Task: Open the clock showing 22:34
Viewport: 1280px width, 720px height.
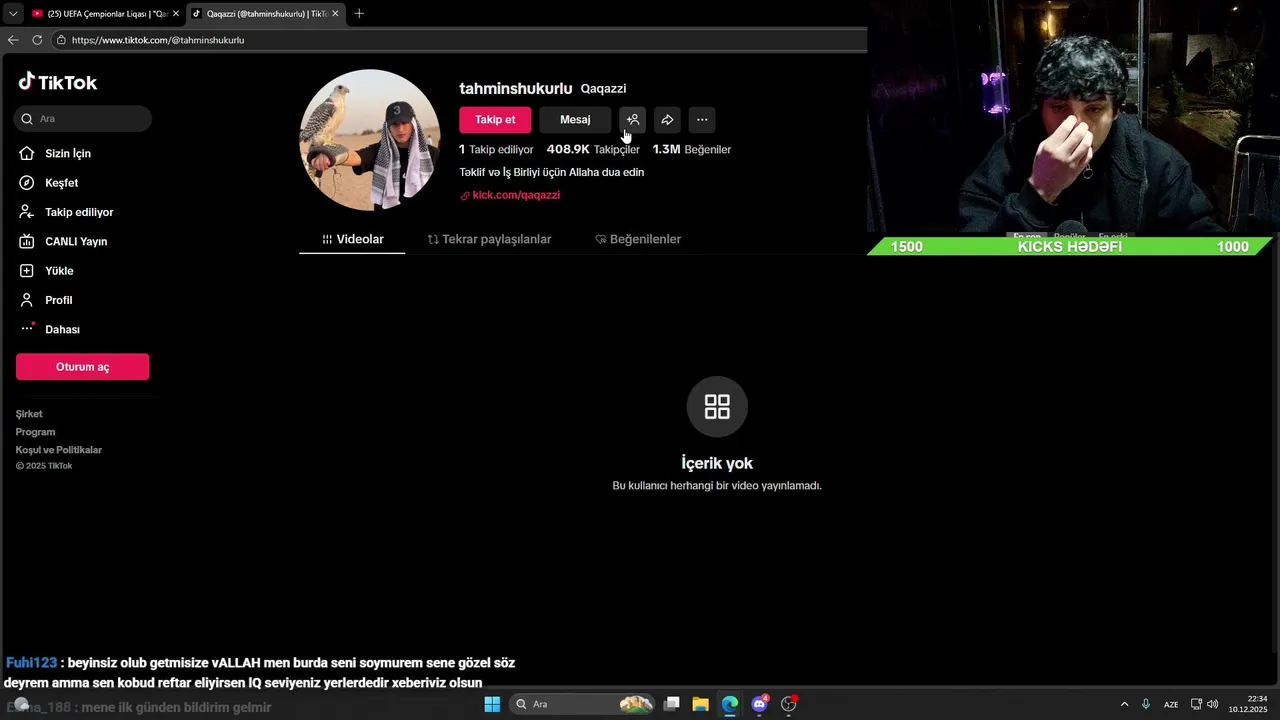Action: [x=1248, y=704]
